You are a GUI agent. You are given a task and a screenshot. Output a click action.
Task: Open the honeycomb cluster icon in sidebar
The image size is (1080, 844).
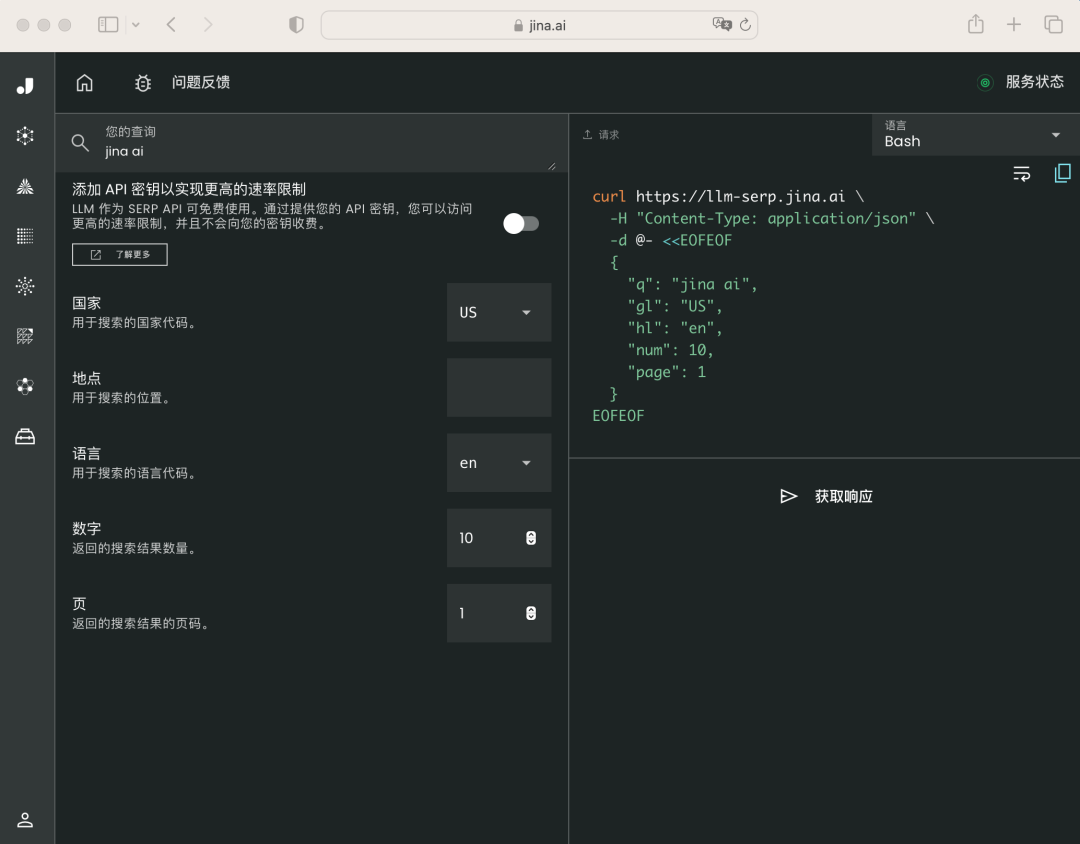coord(25,386)
